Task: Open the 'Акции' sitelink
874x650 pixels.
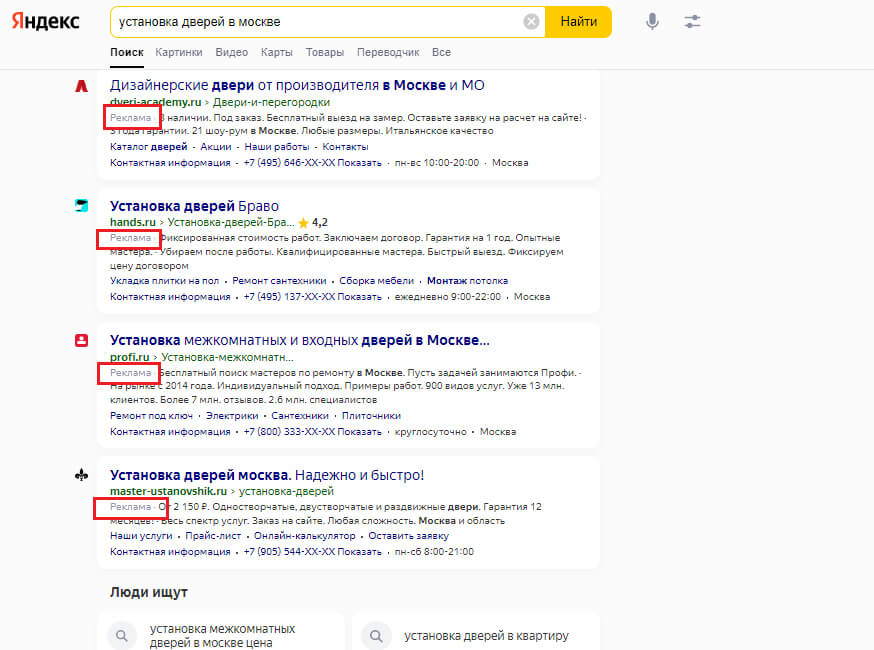Action: 216,147
